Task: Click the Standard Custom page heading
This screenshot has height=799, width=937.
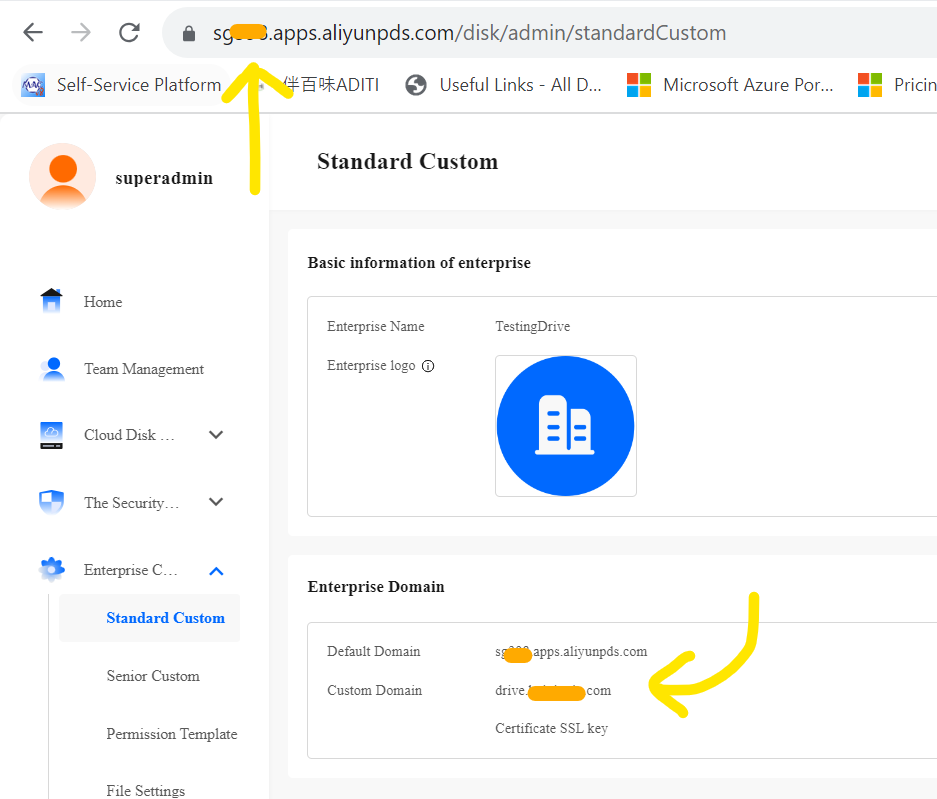Action: tap(408, 161)
